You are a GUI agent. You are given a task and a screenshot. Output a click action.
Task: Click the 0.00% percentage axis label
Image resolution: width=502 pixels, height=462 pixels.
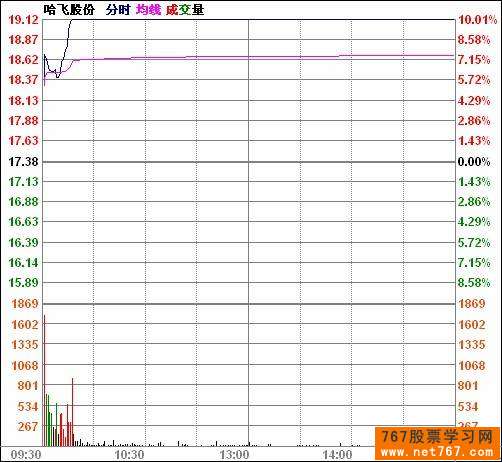tap(474, 162)
